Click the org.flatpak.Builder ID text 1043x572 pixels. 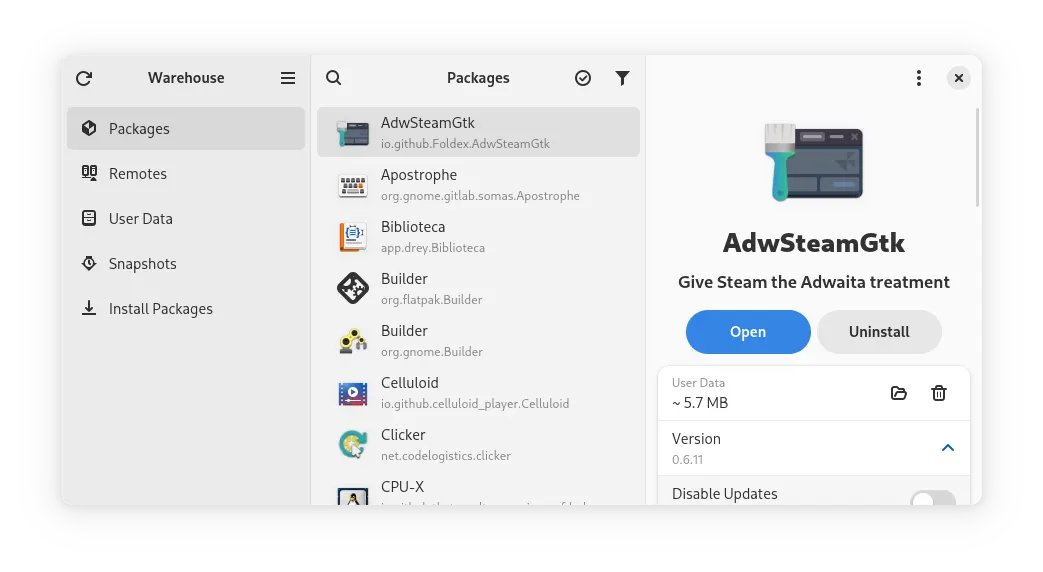tap(432, 299)
